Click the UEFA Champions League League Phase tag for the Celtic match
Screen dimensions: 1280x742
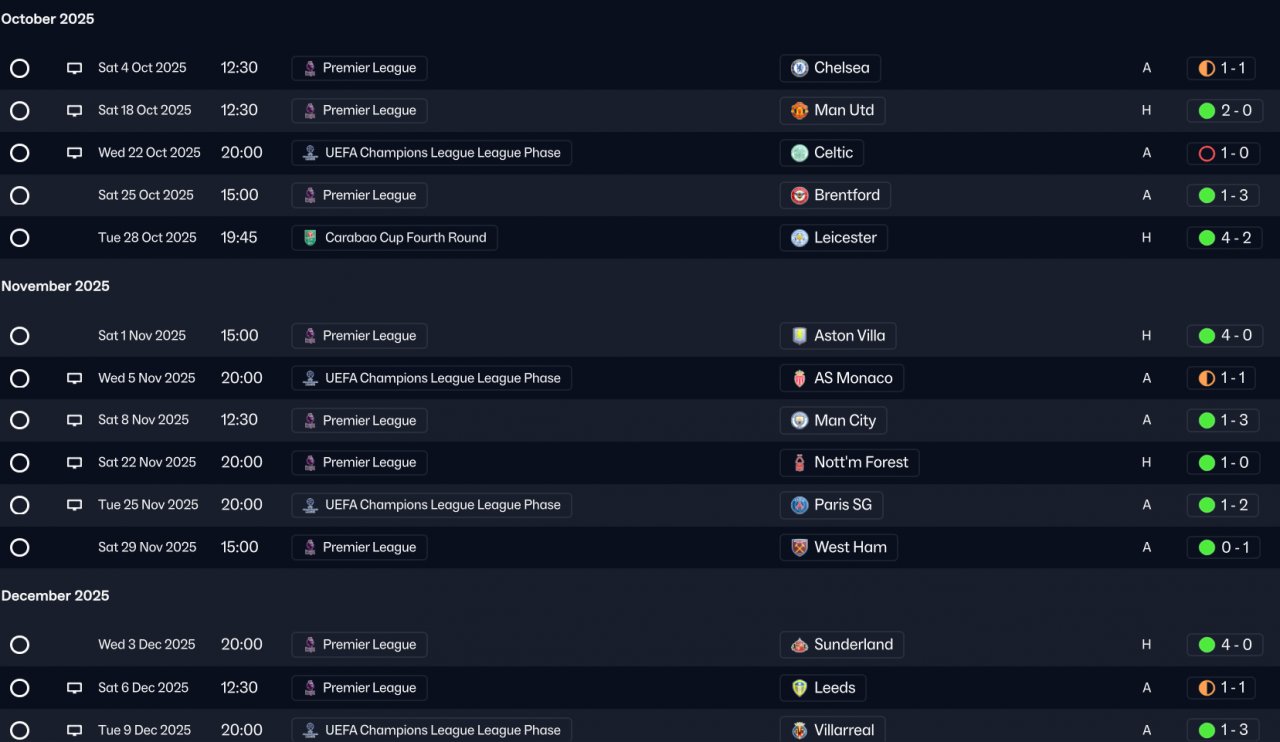click(x=432, y=153)
